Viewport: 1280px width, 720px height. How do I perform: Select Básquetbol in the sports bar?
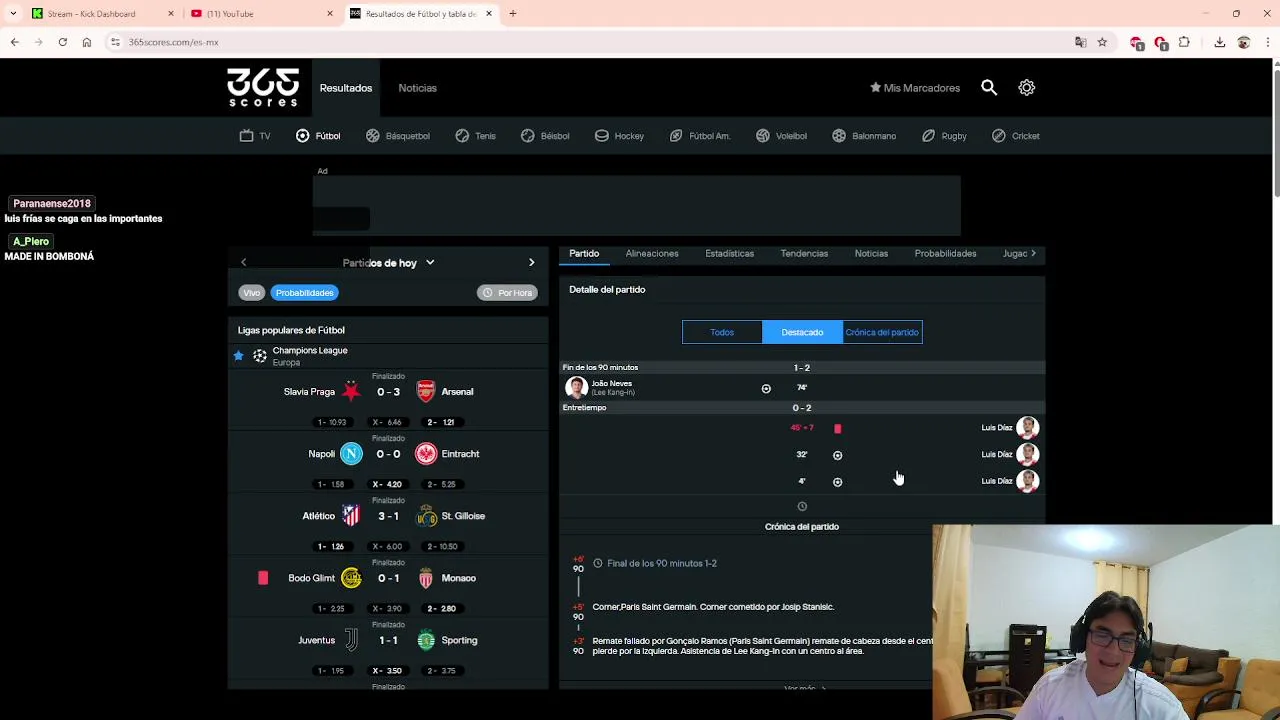pyautogui.click(x=398, y=136)
